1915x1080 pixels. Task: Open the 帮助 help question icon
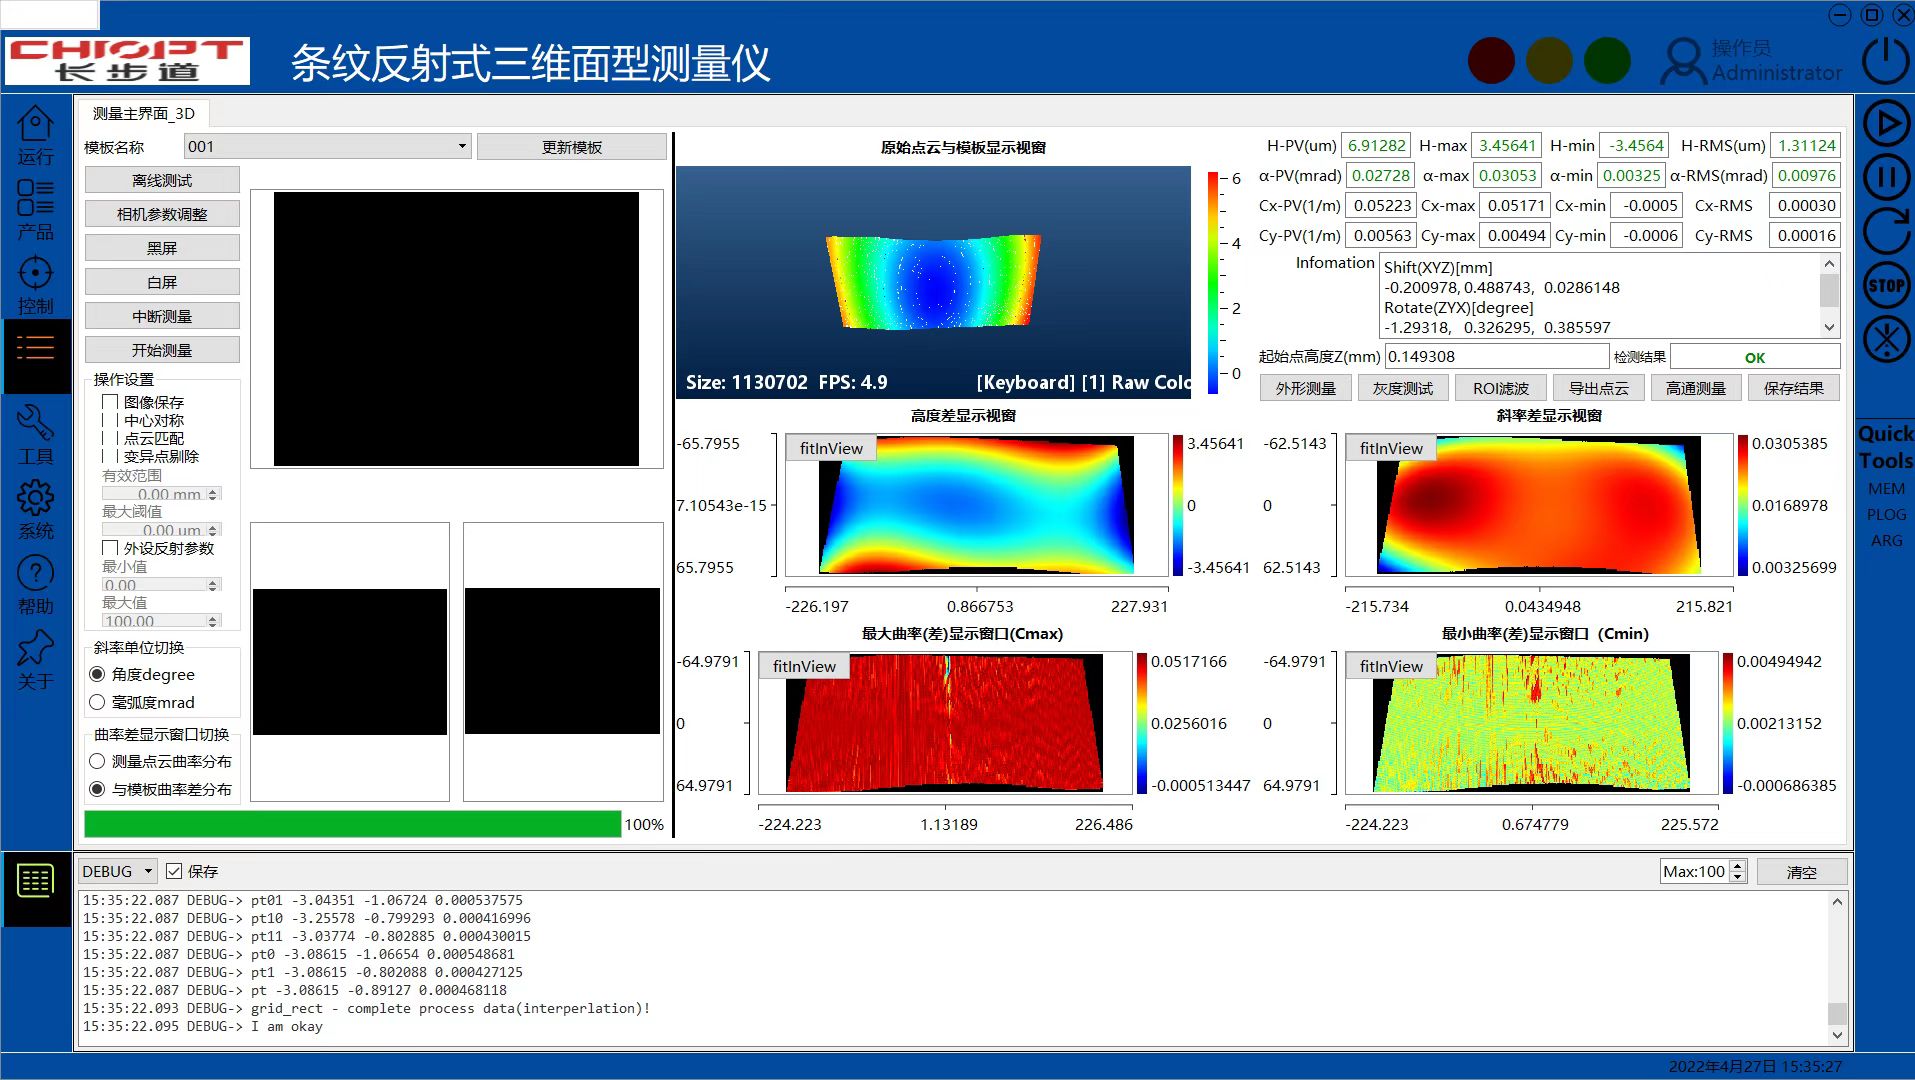point(35,573)
